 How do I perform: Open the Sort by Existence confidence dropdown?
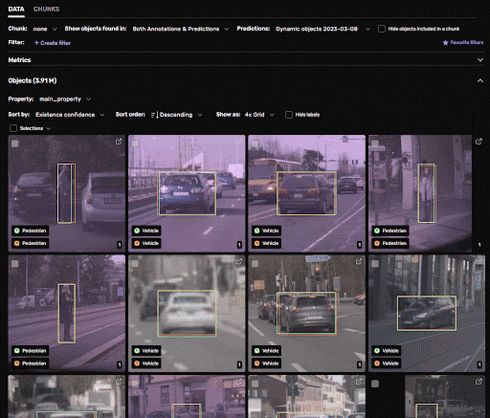(x=70, y=115)
